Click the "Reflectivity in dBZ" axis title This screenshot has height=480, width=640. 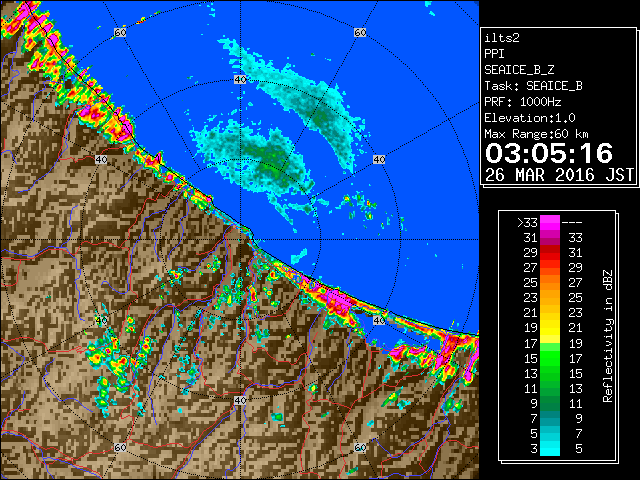click(x=608, y=336)
